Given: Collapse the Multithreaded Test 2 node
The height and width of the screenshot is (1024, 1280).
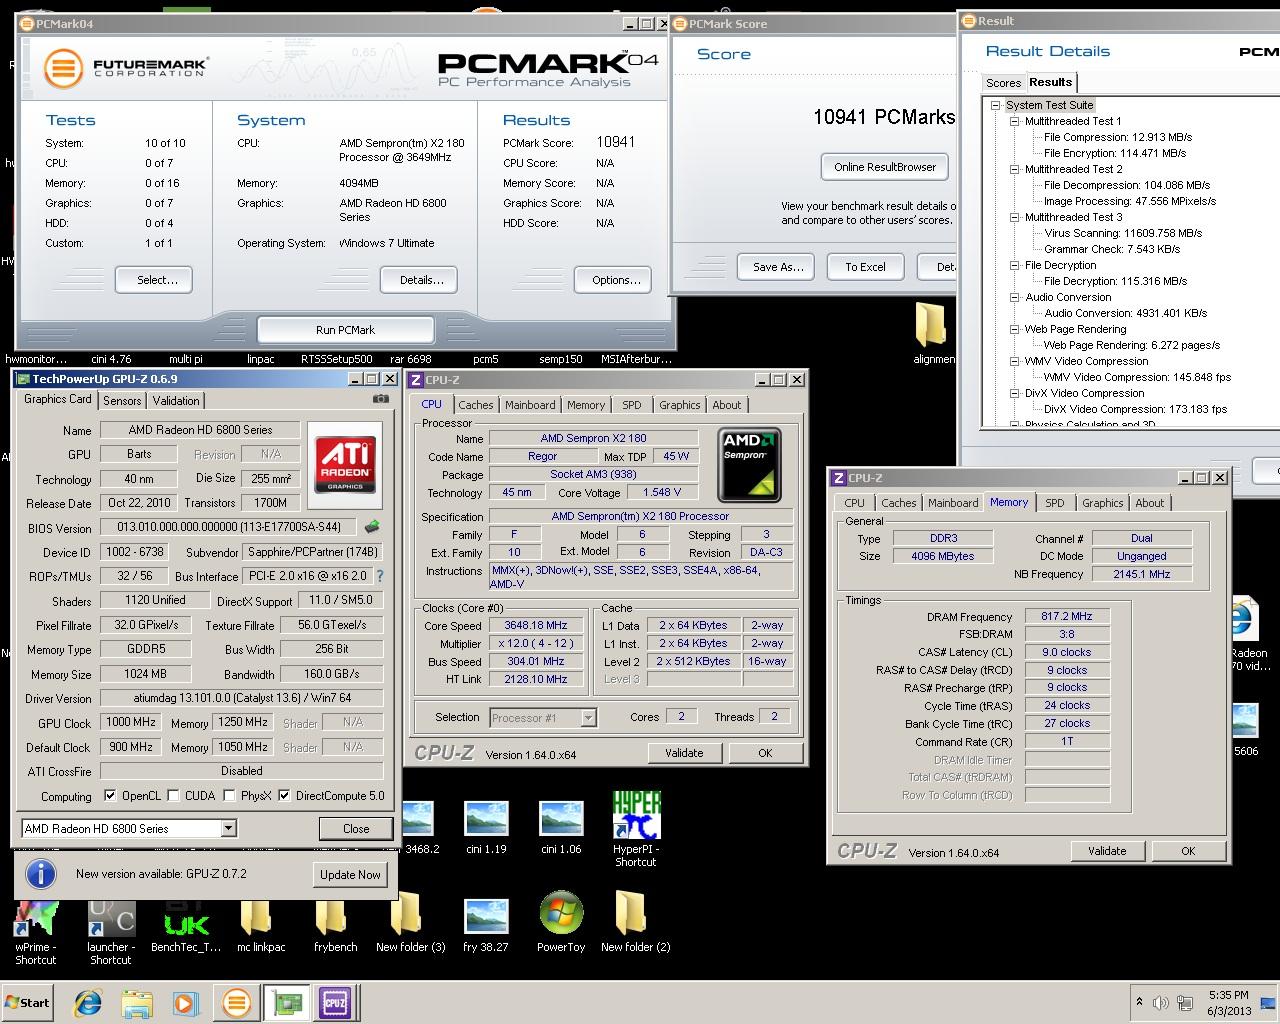Looking at the screenshot, I should [x=1014, y=169].
